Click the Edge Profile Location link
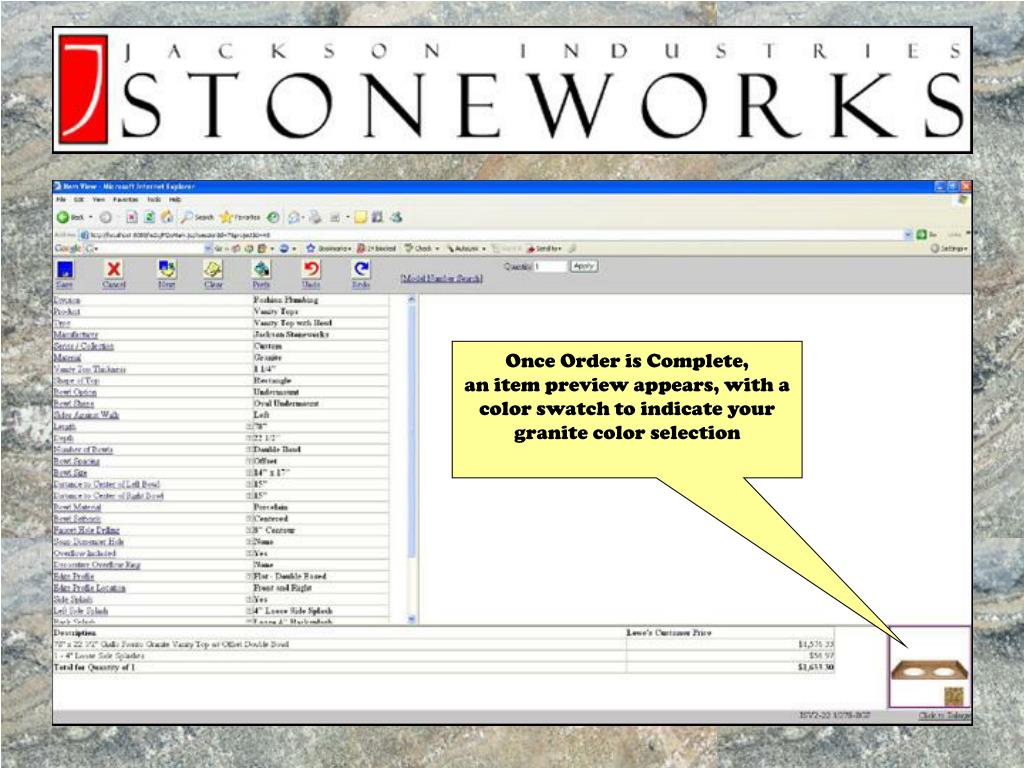Image resolution: width=1024 pixels, height=768 pixels. (x=89, y=588)
